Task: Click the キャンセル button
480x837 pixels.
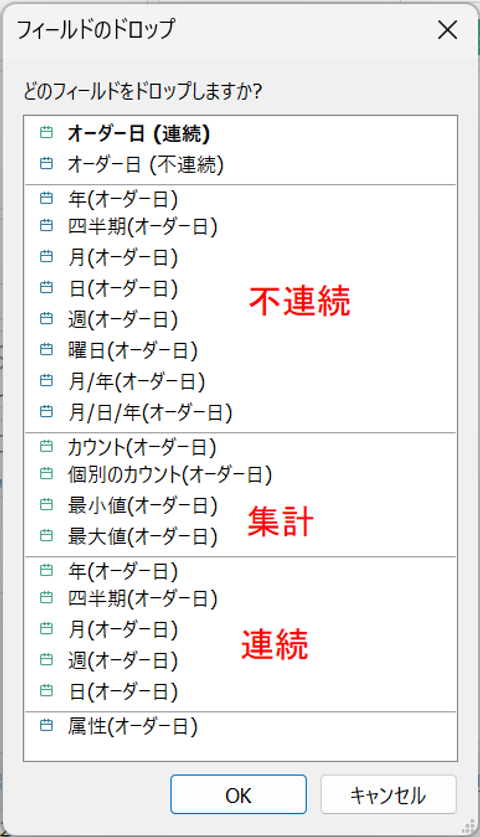Action: [388, 795]
